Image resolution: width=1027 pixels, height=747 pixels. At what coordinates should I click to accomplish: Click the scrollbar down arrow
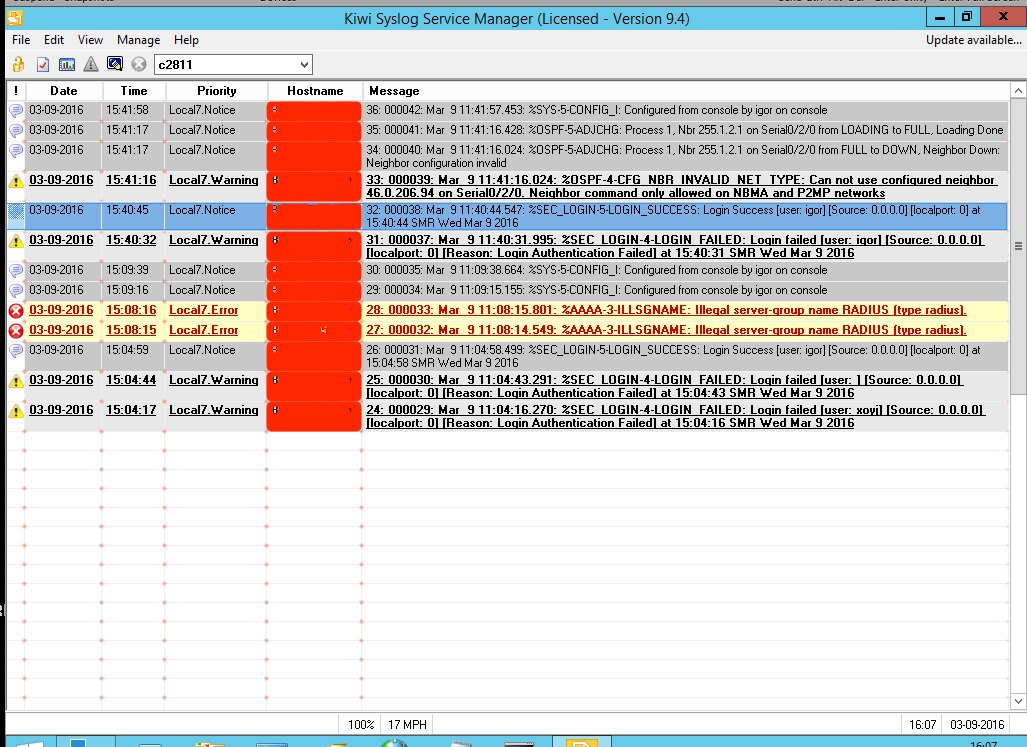pyautogui.click(x=1018, y=701)
